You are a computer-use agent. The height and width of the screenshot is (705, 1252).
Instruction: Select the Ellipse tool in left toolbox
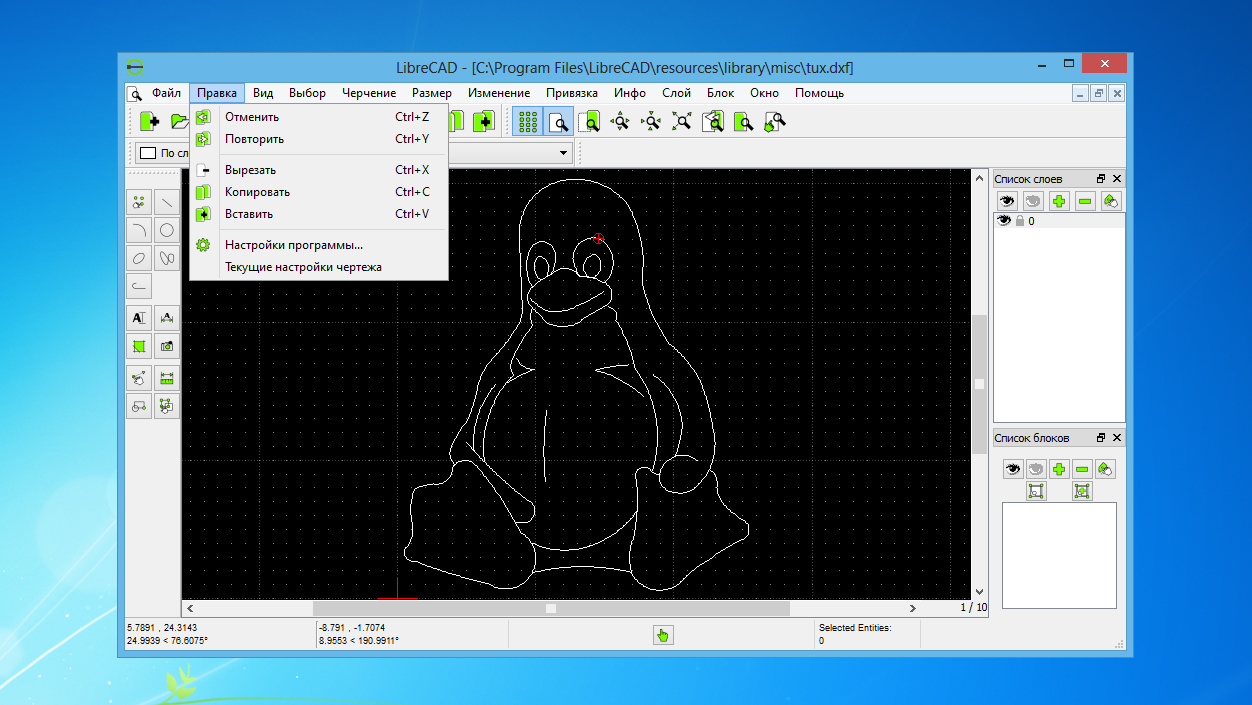(139, 258)
